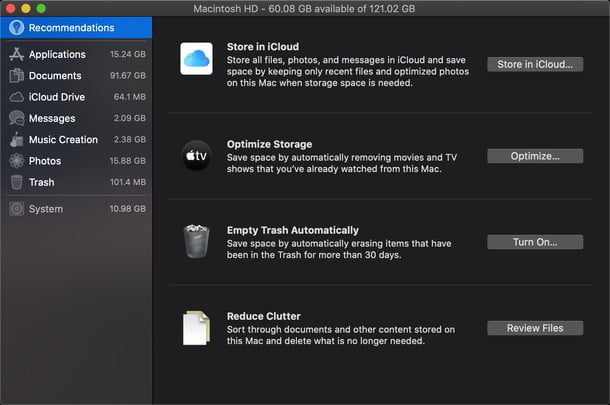Click the Reduce Clutter documents icon
This screenshot has height=405, width=610.
point(196,328)
